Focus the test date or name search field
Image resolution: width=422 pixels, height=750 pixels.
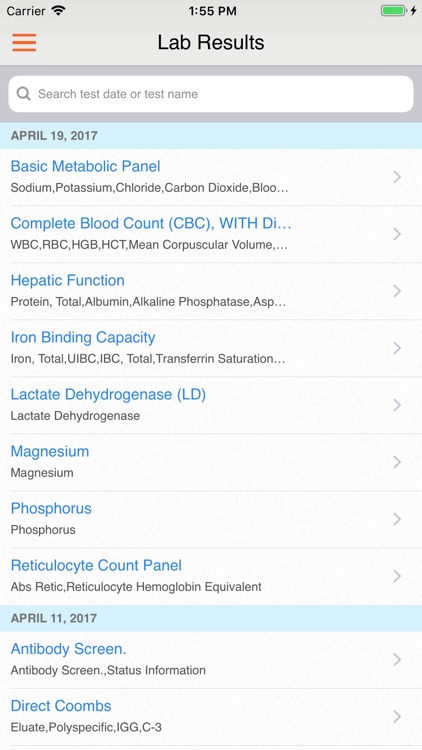point(211,94)
